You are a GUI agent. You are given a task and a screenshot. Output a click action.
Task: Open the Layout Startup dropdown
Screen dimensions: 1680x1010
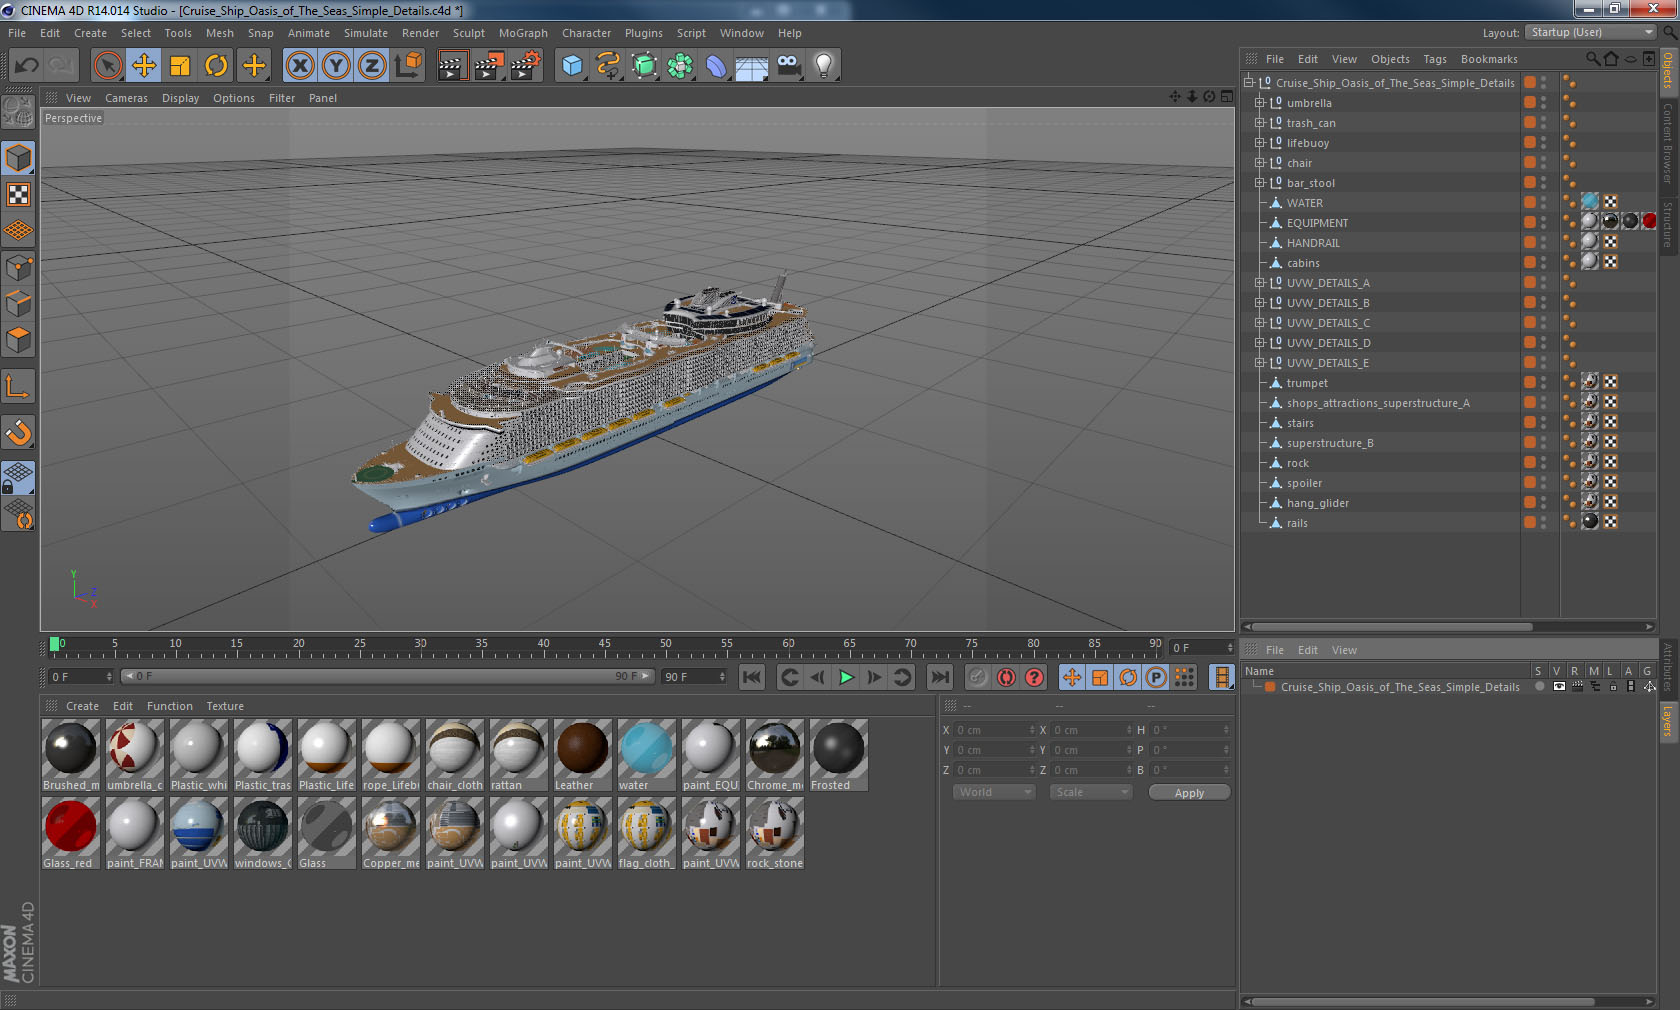tap(1592, 33)
